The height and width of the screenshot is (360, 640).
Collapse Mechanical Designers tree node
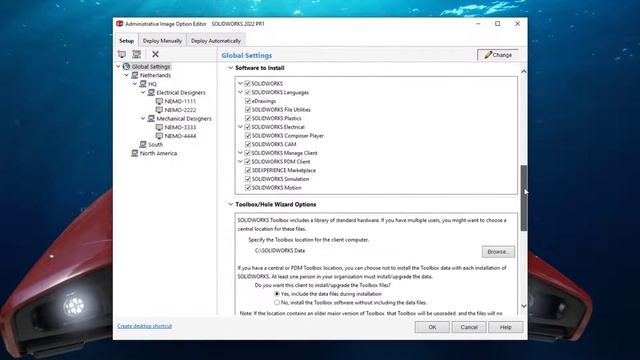pos(143,118)
